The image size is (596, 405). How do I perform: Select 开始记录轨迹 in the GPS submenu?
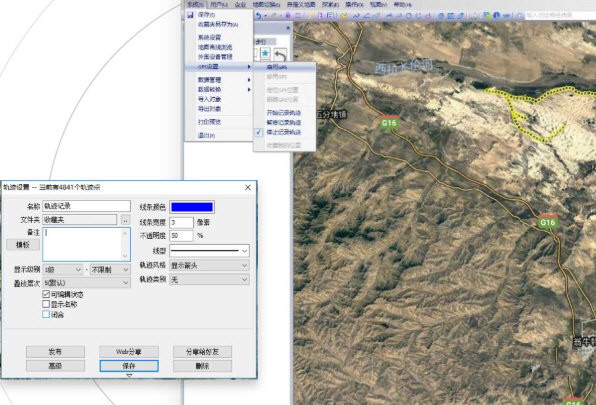pos(284,113)
